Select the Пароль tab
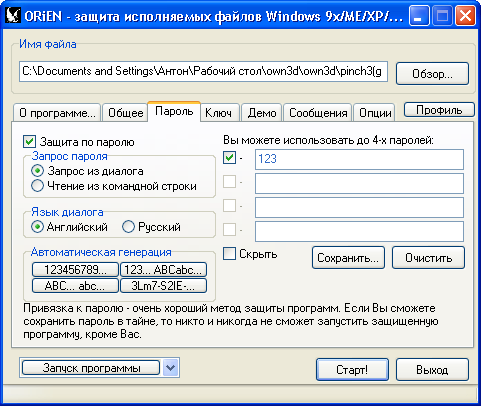481x406 pixels. [174, 111]
